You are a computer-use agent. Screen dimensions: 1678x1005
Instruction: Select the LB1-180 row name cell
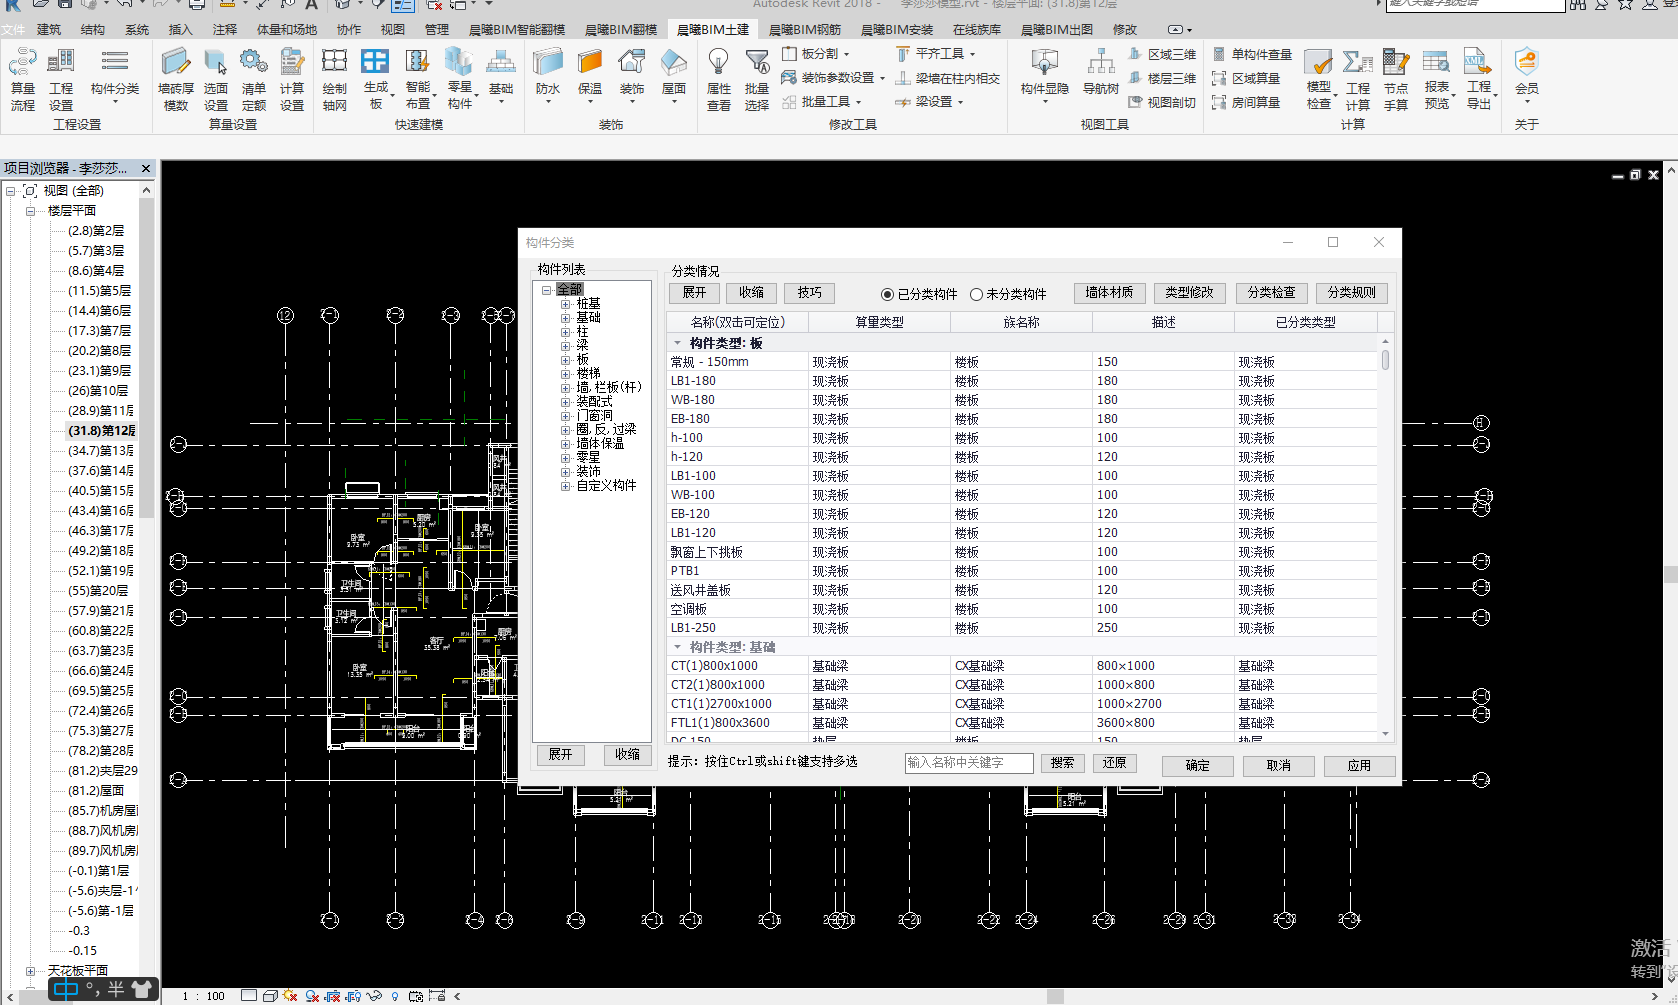pyautogui.click(x=738, y=381)
